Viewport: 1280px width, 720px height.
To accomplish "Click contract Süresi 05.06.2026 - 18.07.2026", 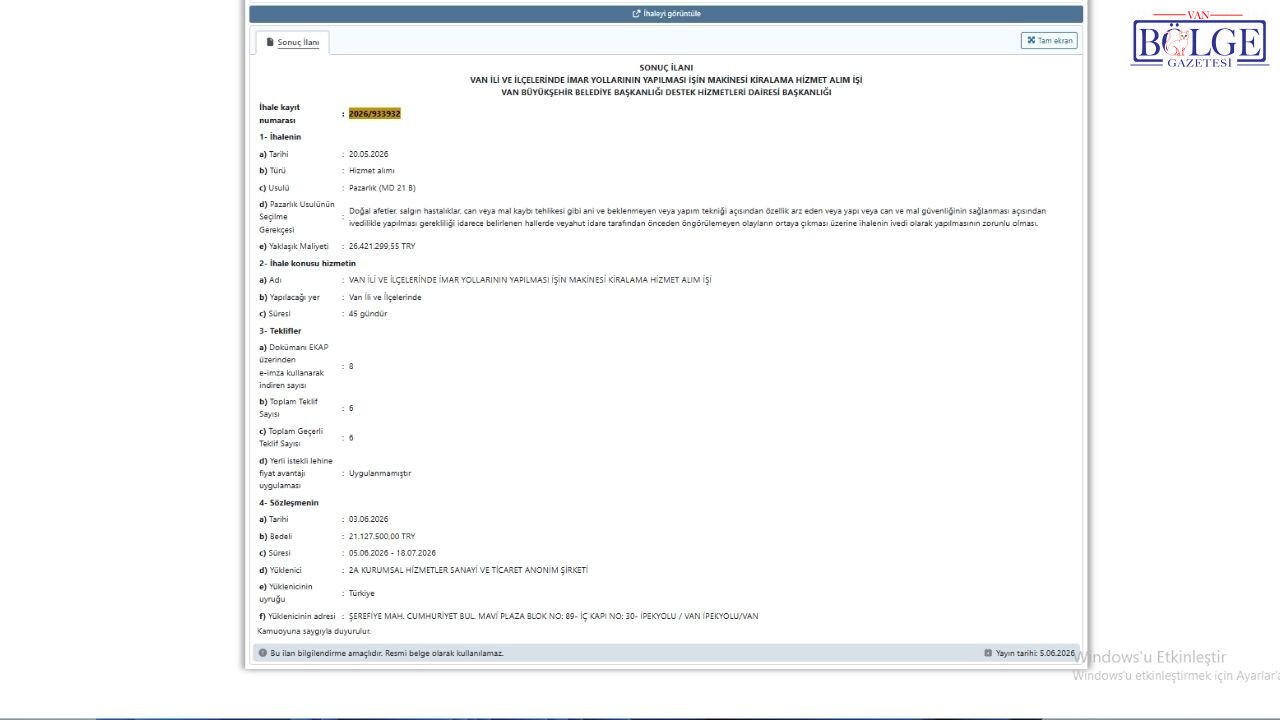I will click(x=392, y=553).
